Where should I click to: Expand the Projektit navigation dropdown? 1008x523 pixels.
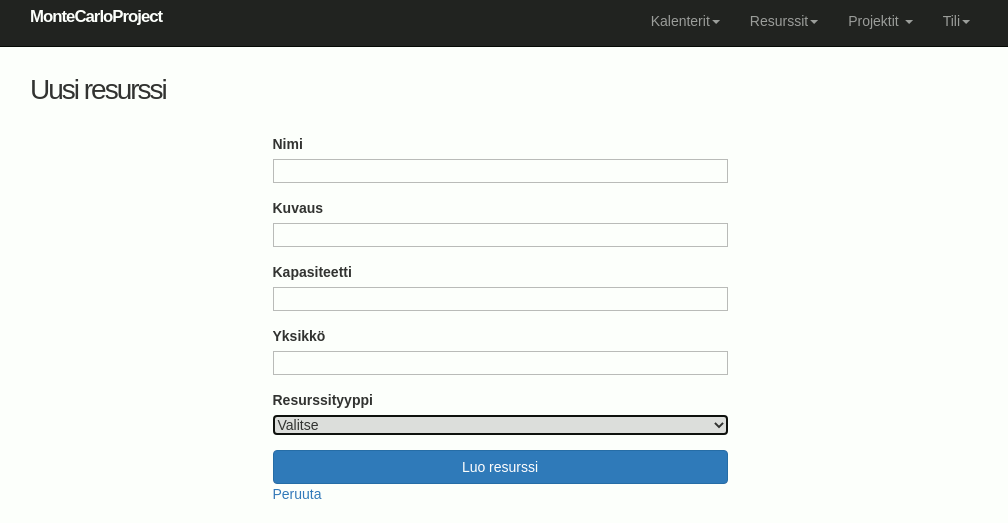click(x=879, y=21)
